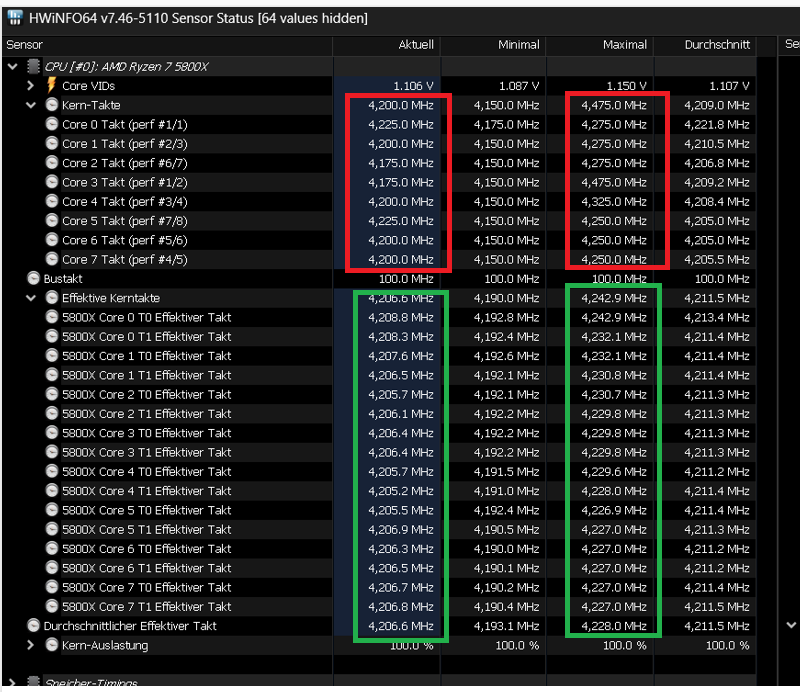Click the Core VIDs current value 1.106 V
The width and height of the screenshot is (800, 692).
(413, 86)
